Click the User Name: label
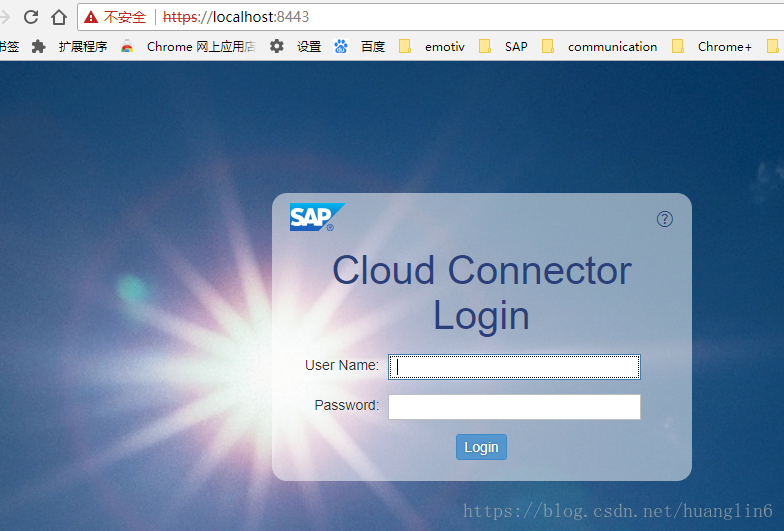The width and height of the screenshot is (784, 531). (342, 366)
